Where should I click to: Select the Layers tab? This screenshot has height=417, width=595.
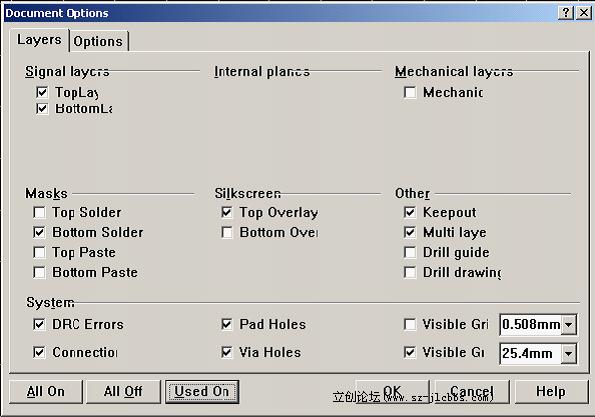[39, 39]
